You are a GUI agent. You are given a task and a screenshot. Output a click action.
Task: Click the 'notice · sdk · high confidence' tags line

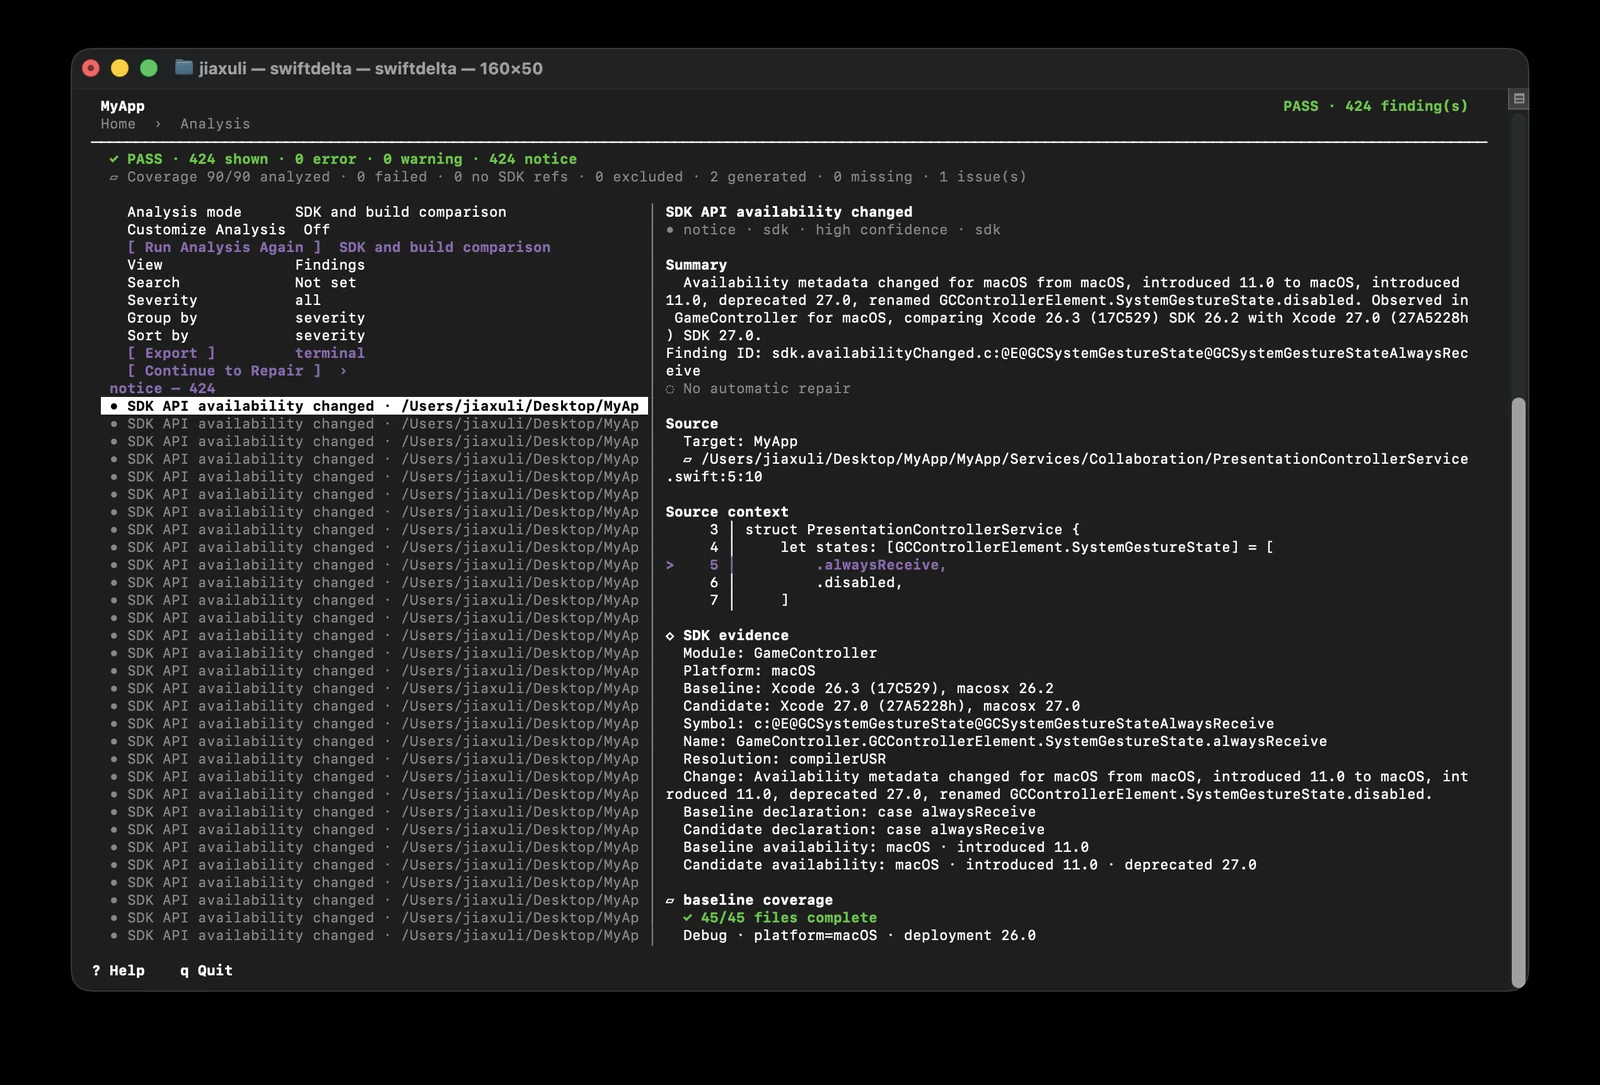tap(833, 230)
